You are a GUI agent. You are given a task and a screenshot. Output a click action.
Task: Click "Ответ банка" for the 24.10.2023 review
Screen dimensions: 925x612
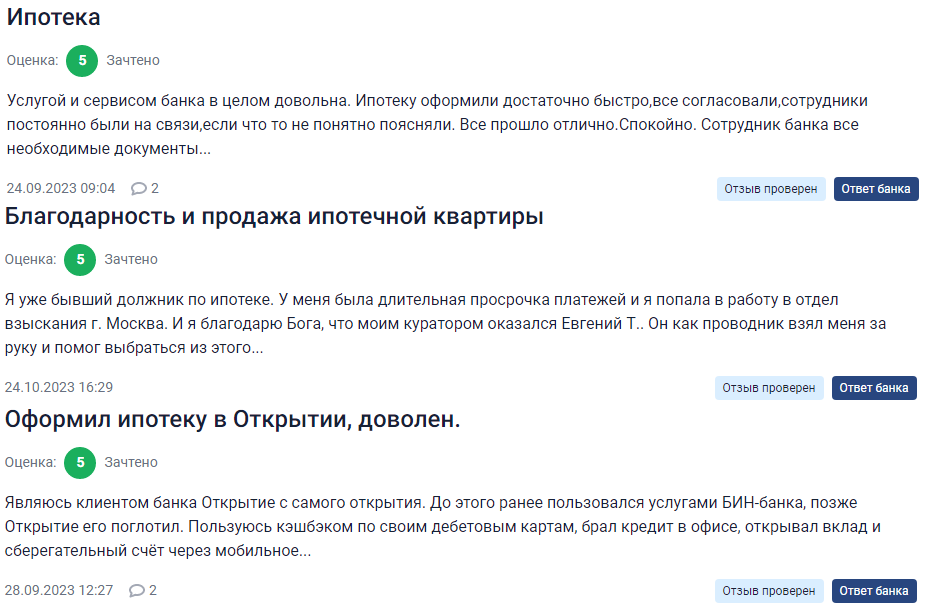[x=874, y=388]
